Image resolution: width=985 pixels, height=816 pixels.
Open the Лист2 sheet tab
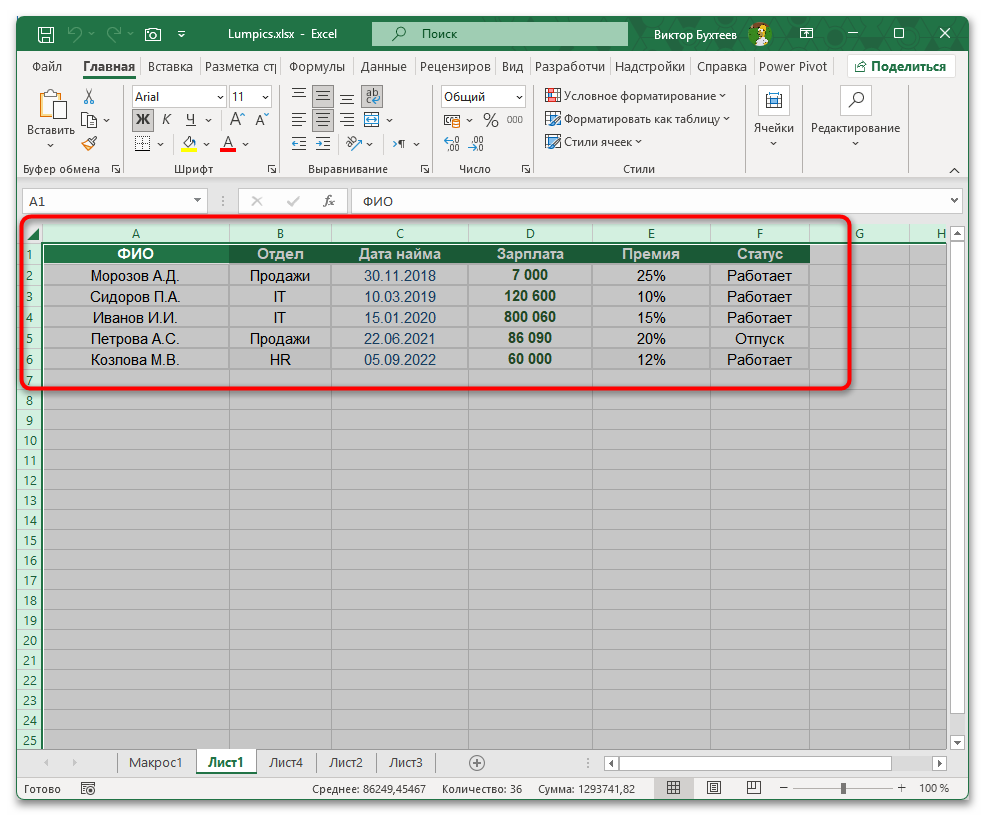345,762
